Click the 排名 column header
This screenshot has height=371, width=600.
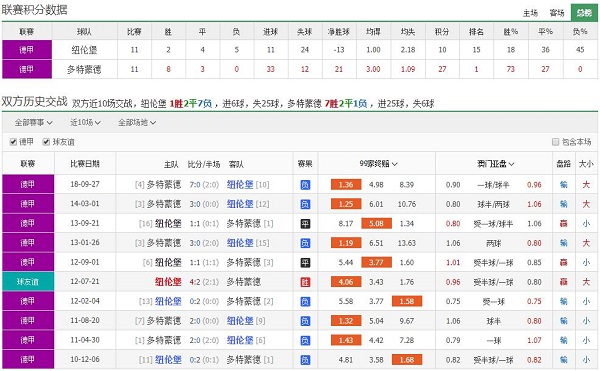pos(476,32)
